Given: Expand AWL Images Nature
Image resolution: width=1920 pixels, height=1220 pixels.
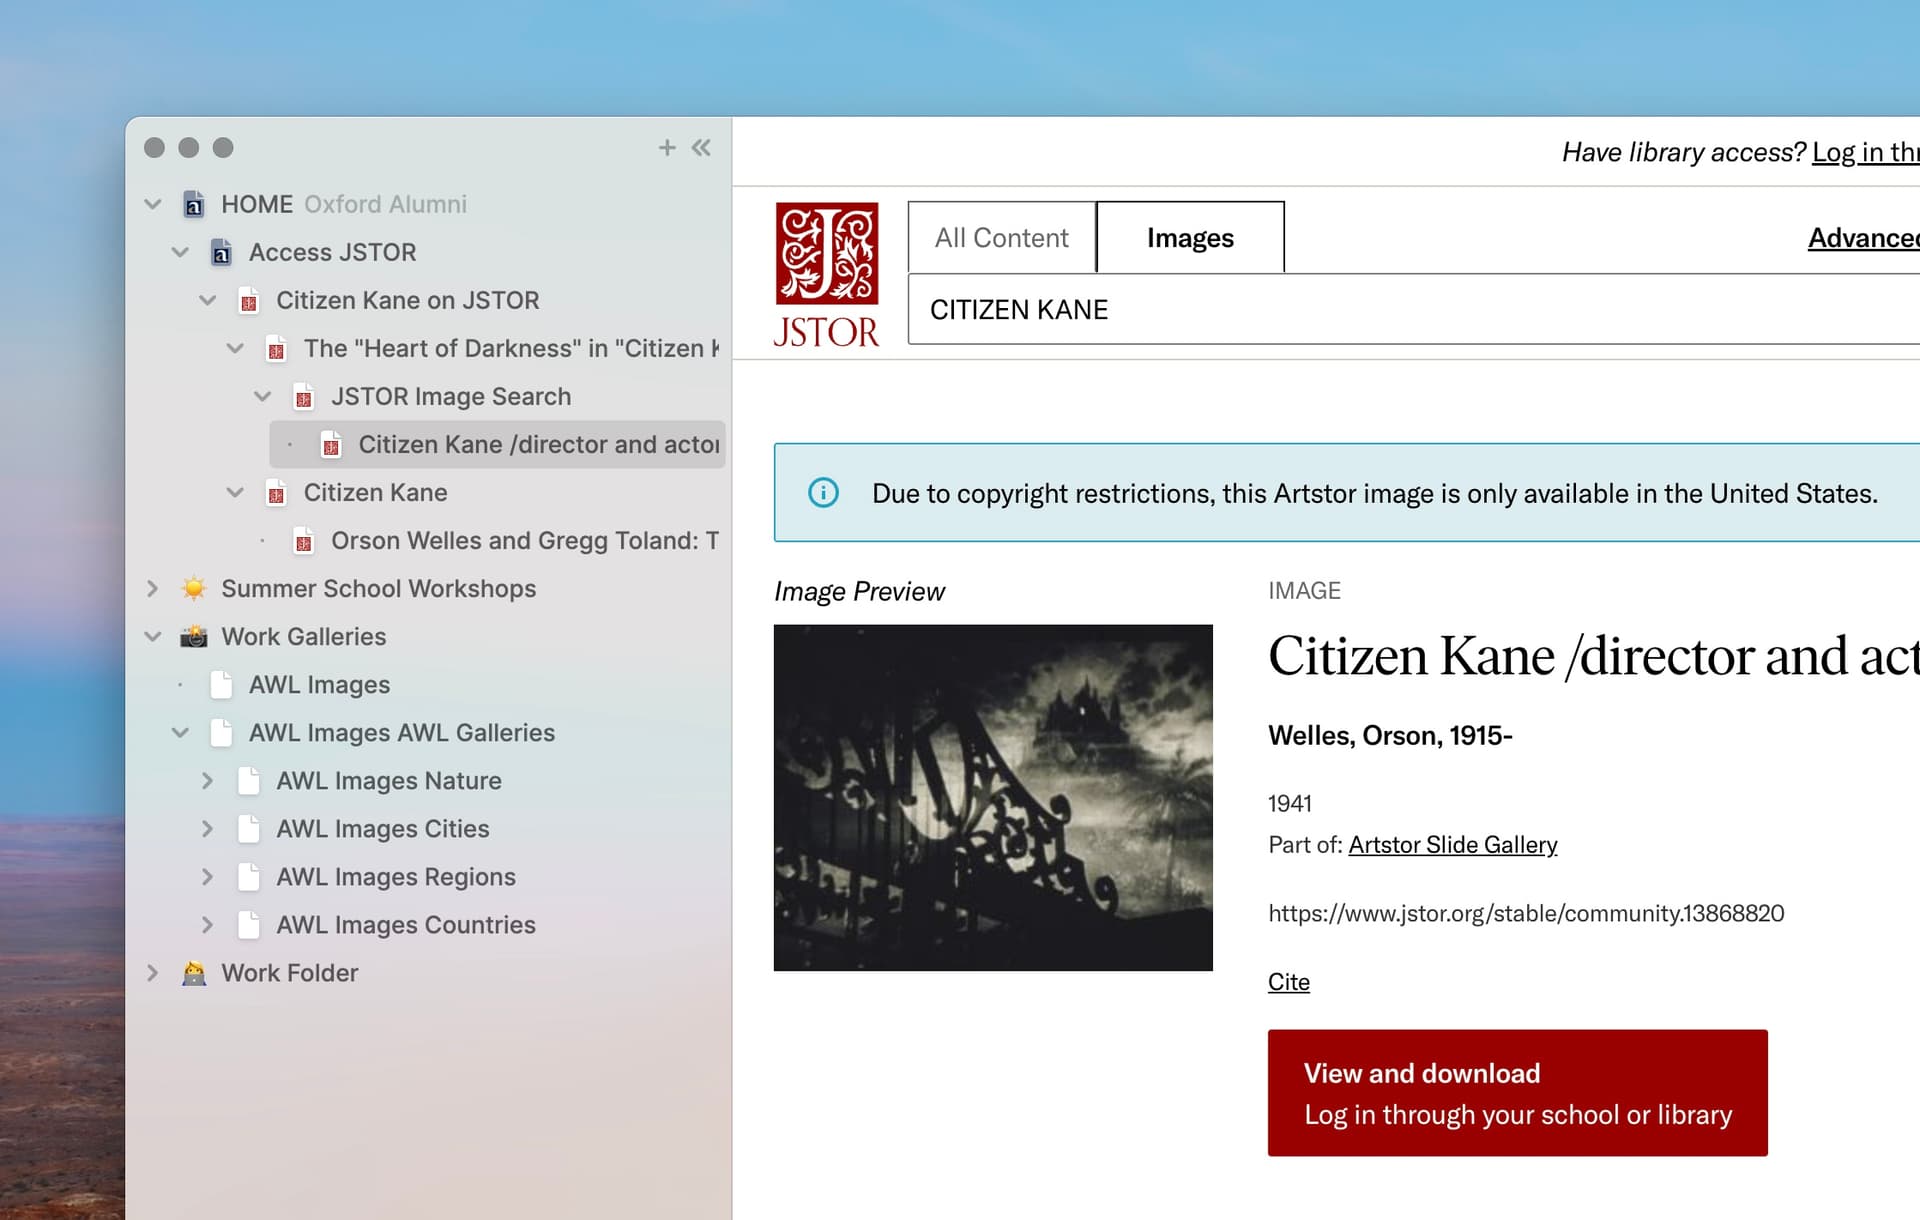Looking at the screenshot, I should (208, 780).
